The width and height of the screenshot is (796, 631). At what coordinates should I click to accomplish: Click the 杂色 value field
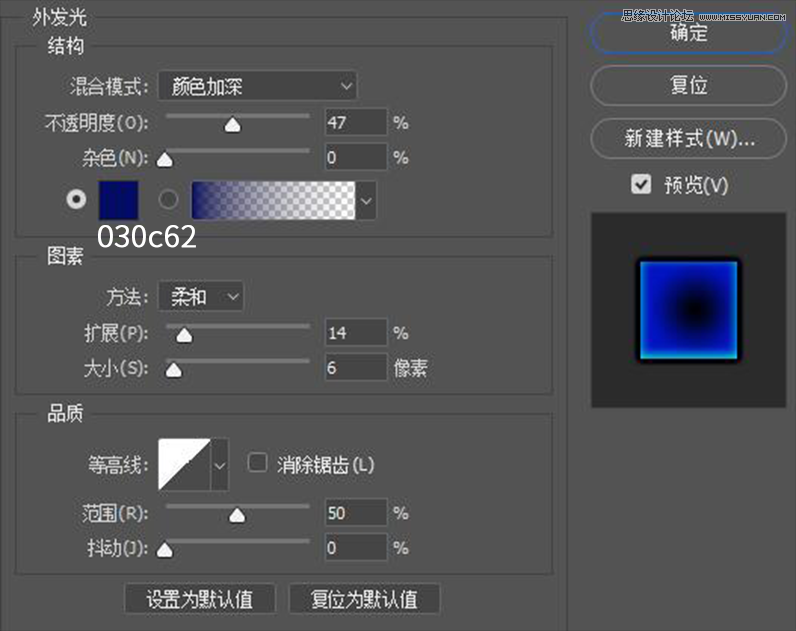[356, 157]
